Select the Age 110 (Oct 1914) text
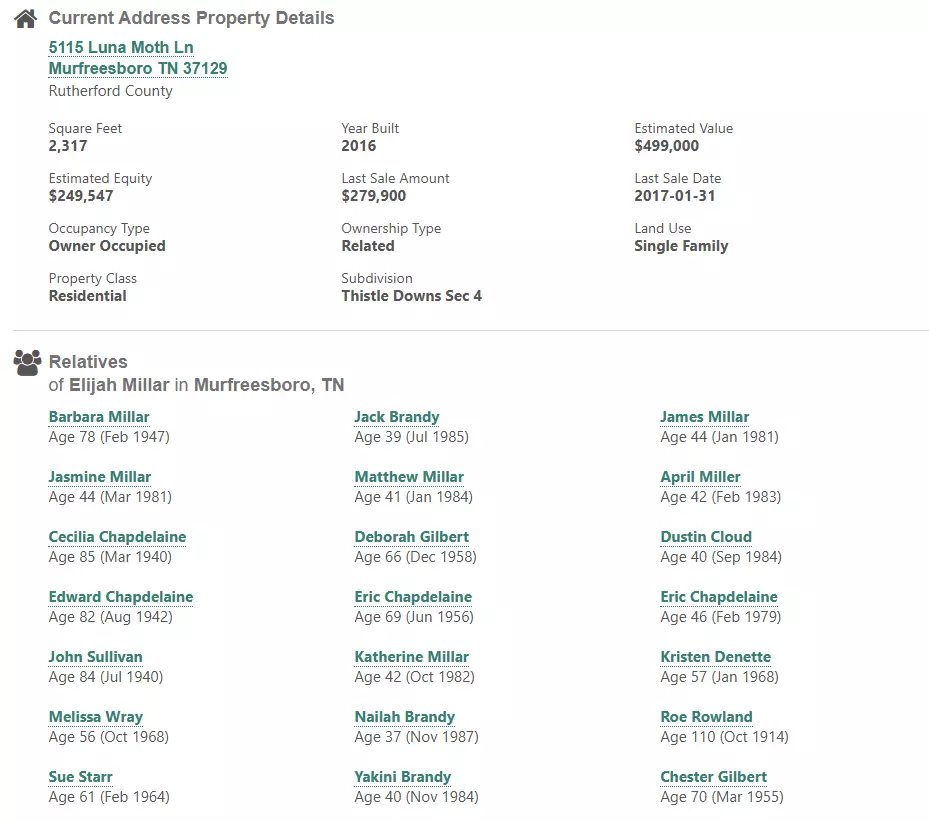The image size is (929, 821). point(724,737)
